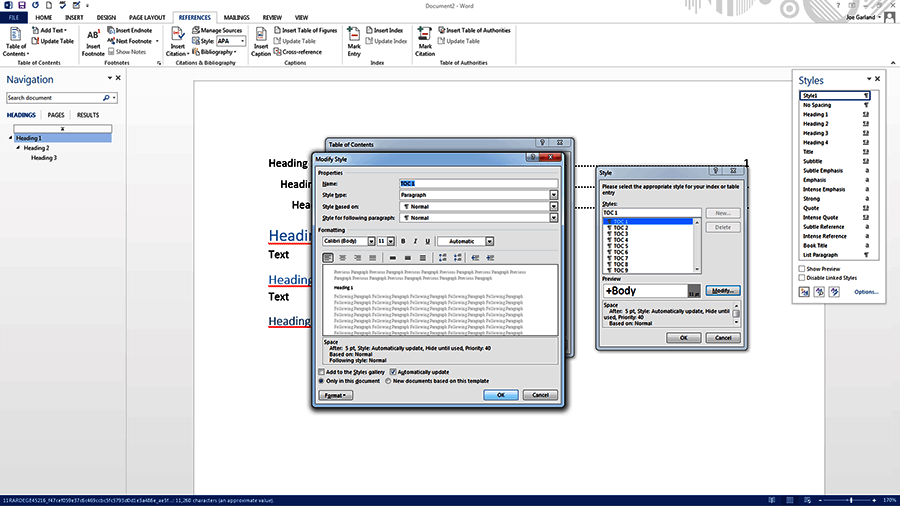Click the New Style icon in Styles pane
Screen dimensions: 900x506
pos(804,292)
